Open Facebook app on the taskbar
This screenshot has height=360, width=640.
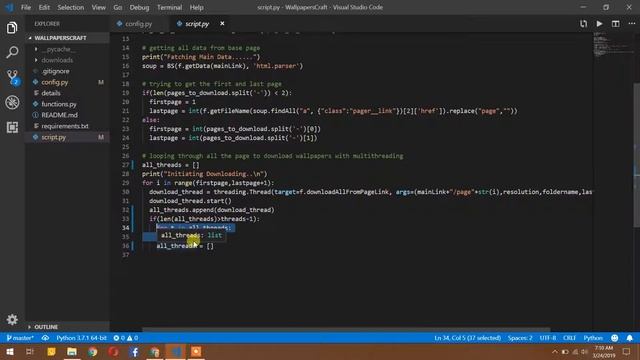[134, 352]
